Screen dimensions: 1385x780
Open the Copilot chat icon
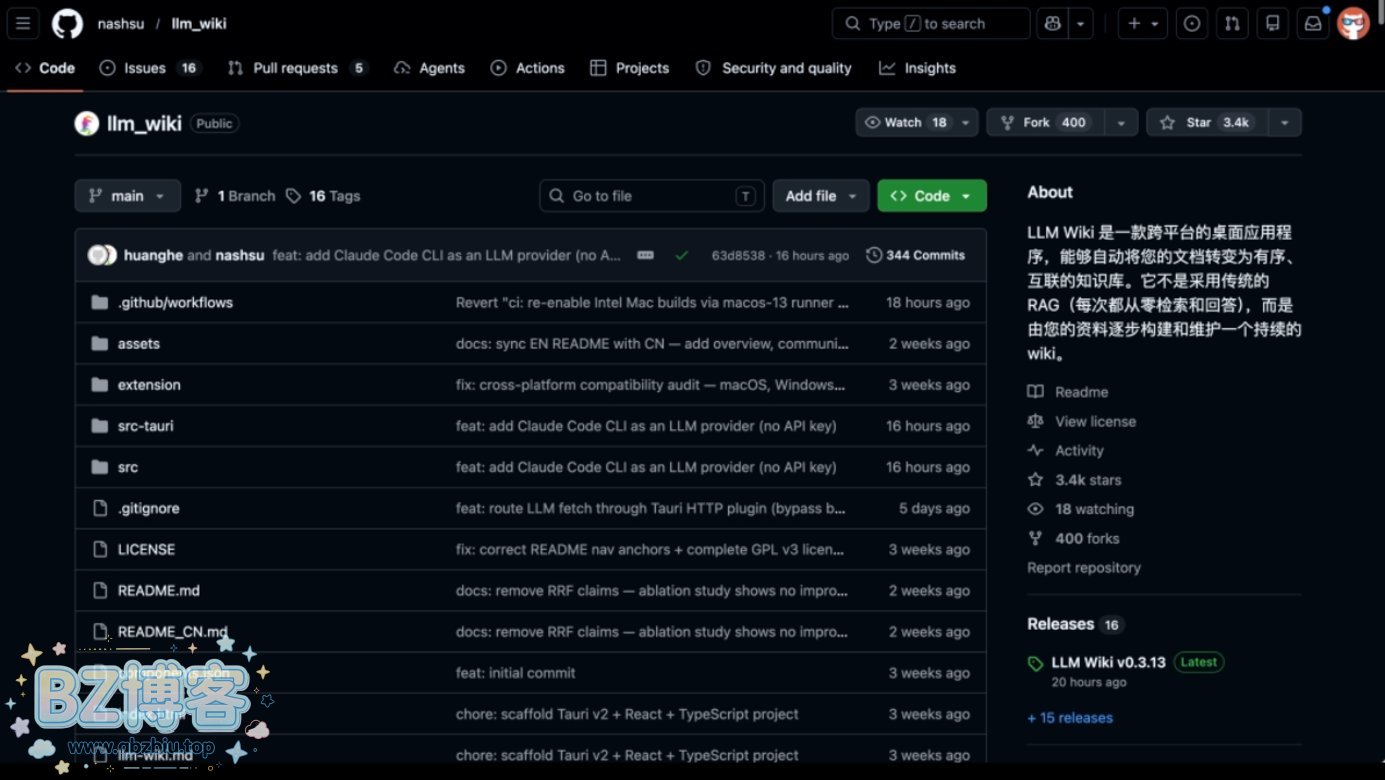[x=1052, y=23]
